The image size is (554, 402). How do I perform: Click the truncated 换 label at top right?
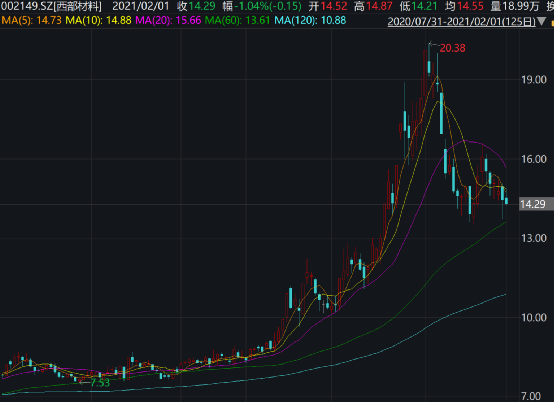(x=550, y=6)
